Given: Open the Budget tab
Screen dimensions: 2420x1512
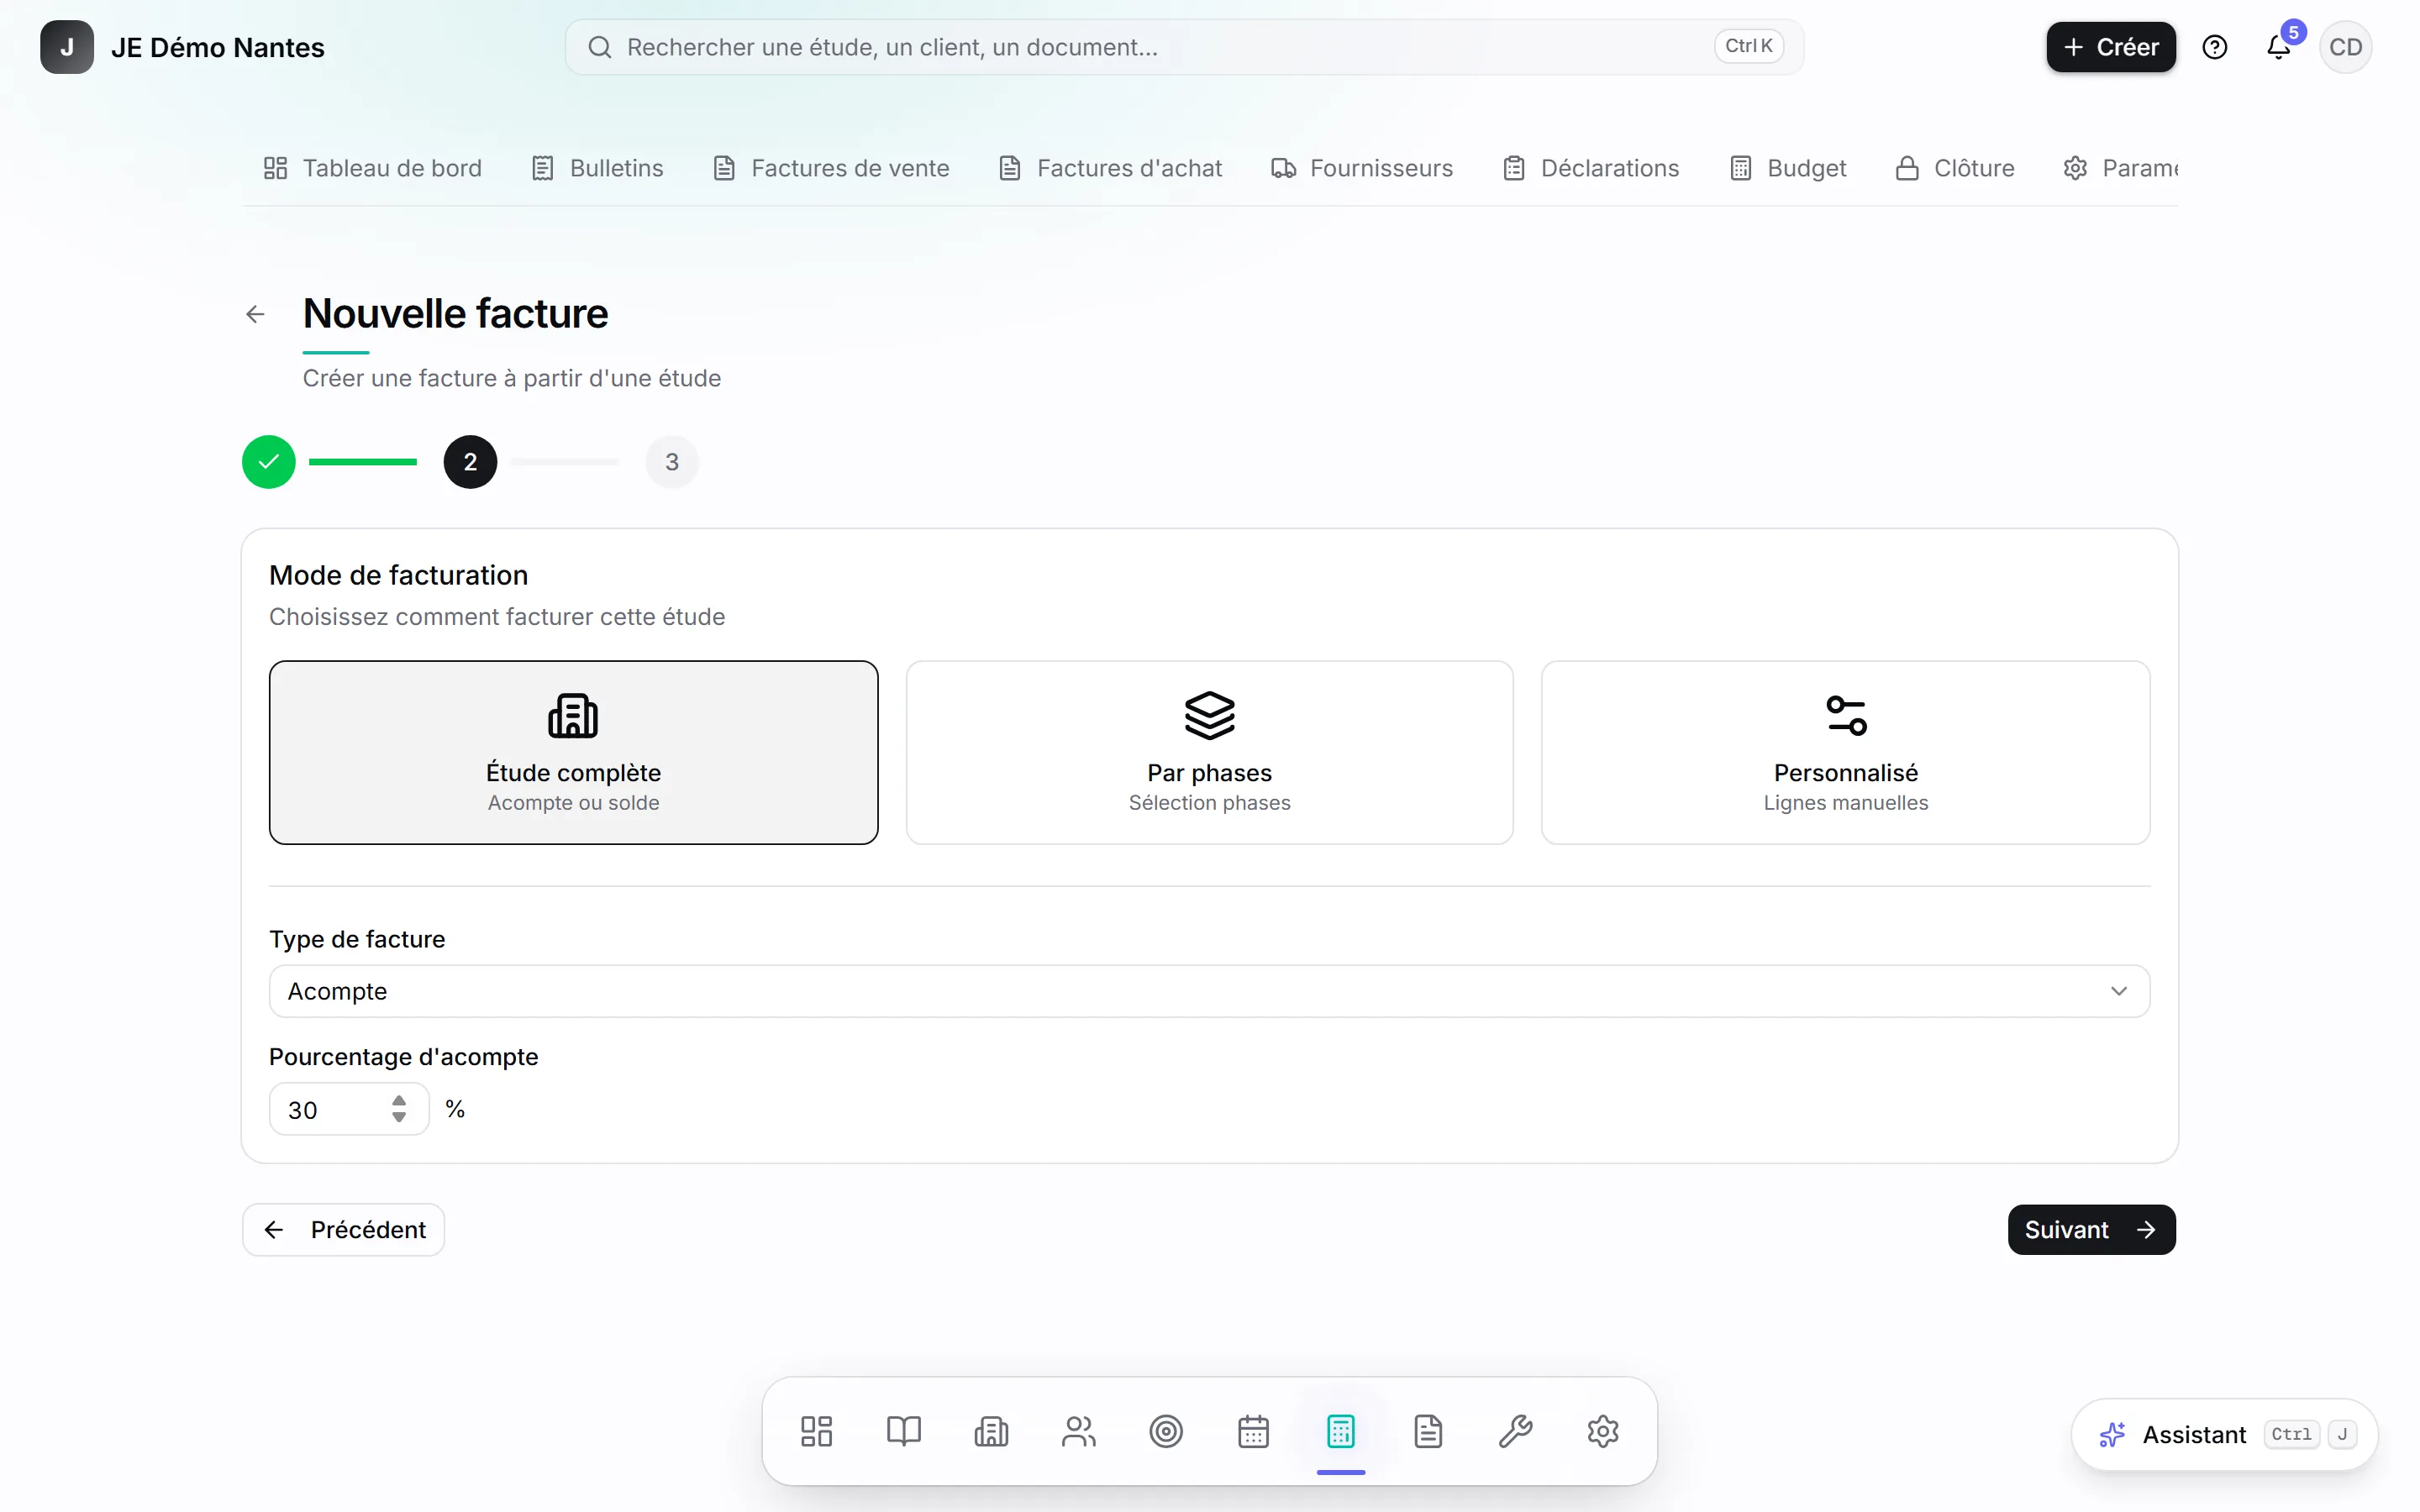Looking at the screenshot, I should pos(1788,168).
